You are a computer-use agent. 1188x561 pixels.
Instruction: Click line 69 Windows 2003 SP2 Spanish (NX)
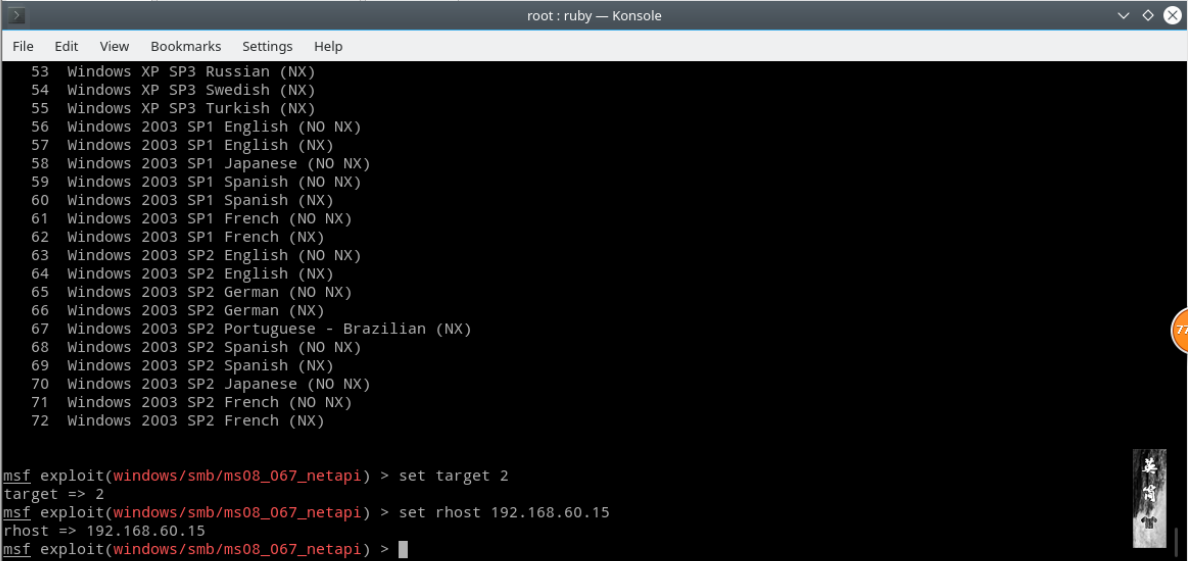pos(182,365)
